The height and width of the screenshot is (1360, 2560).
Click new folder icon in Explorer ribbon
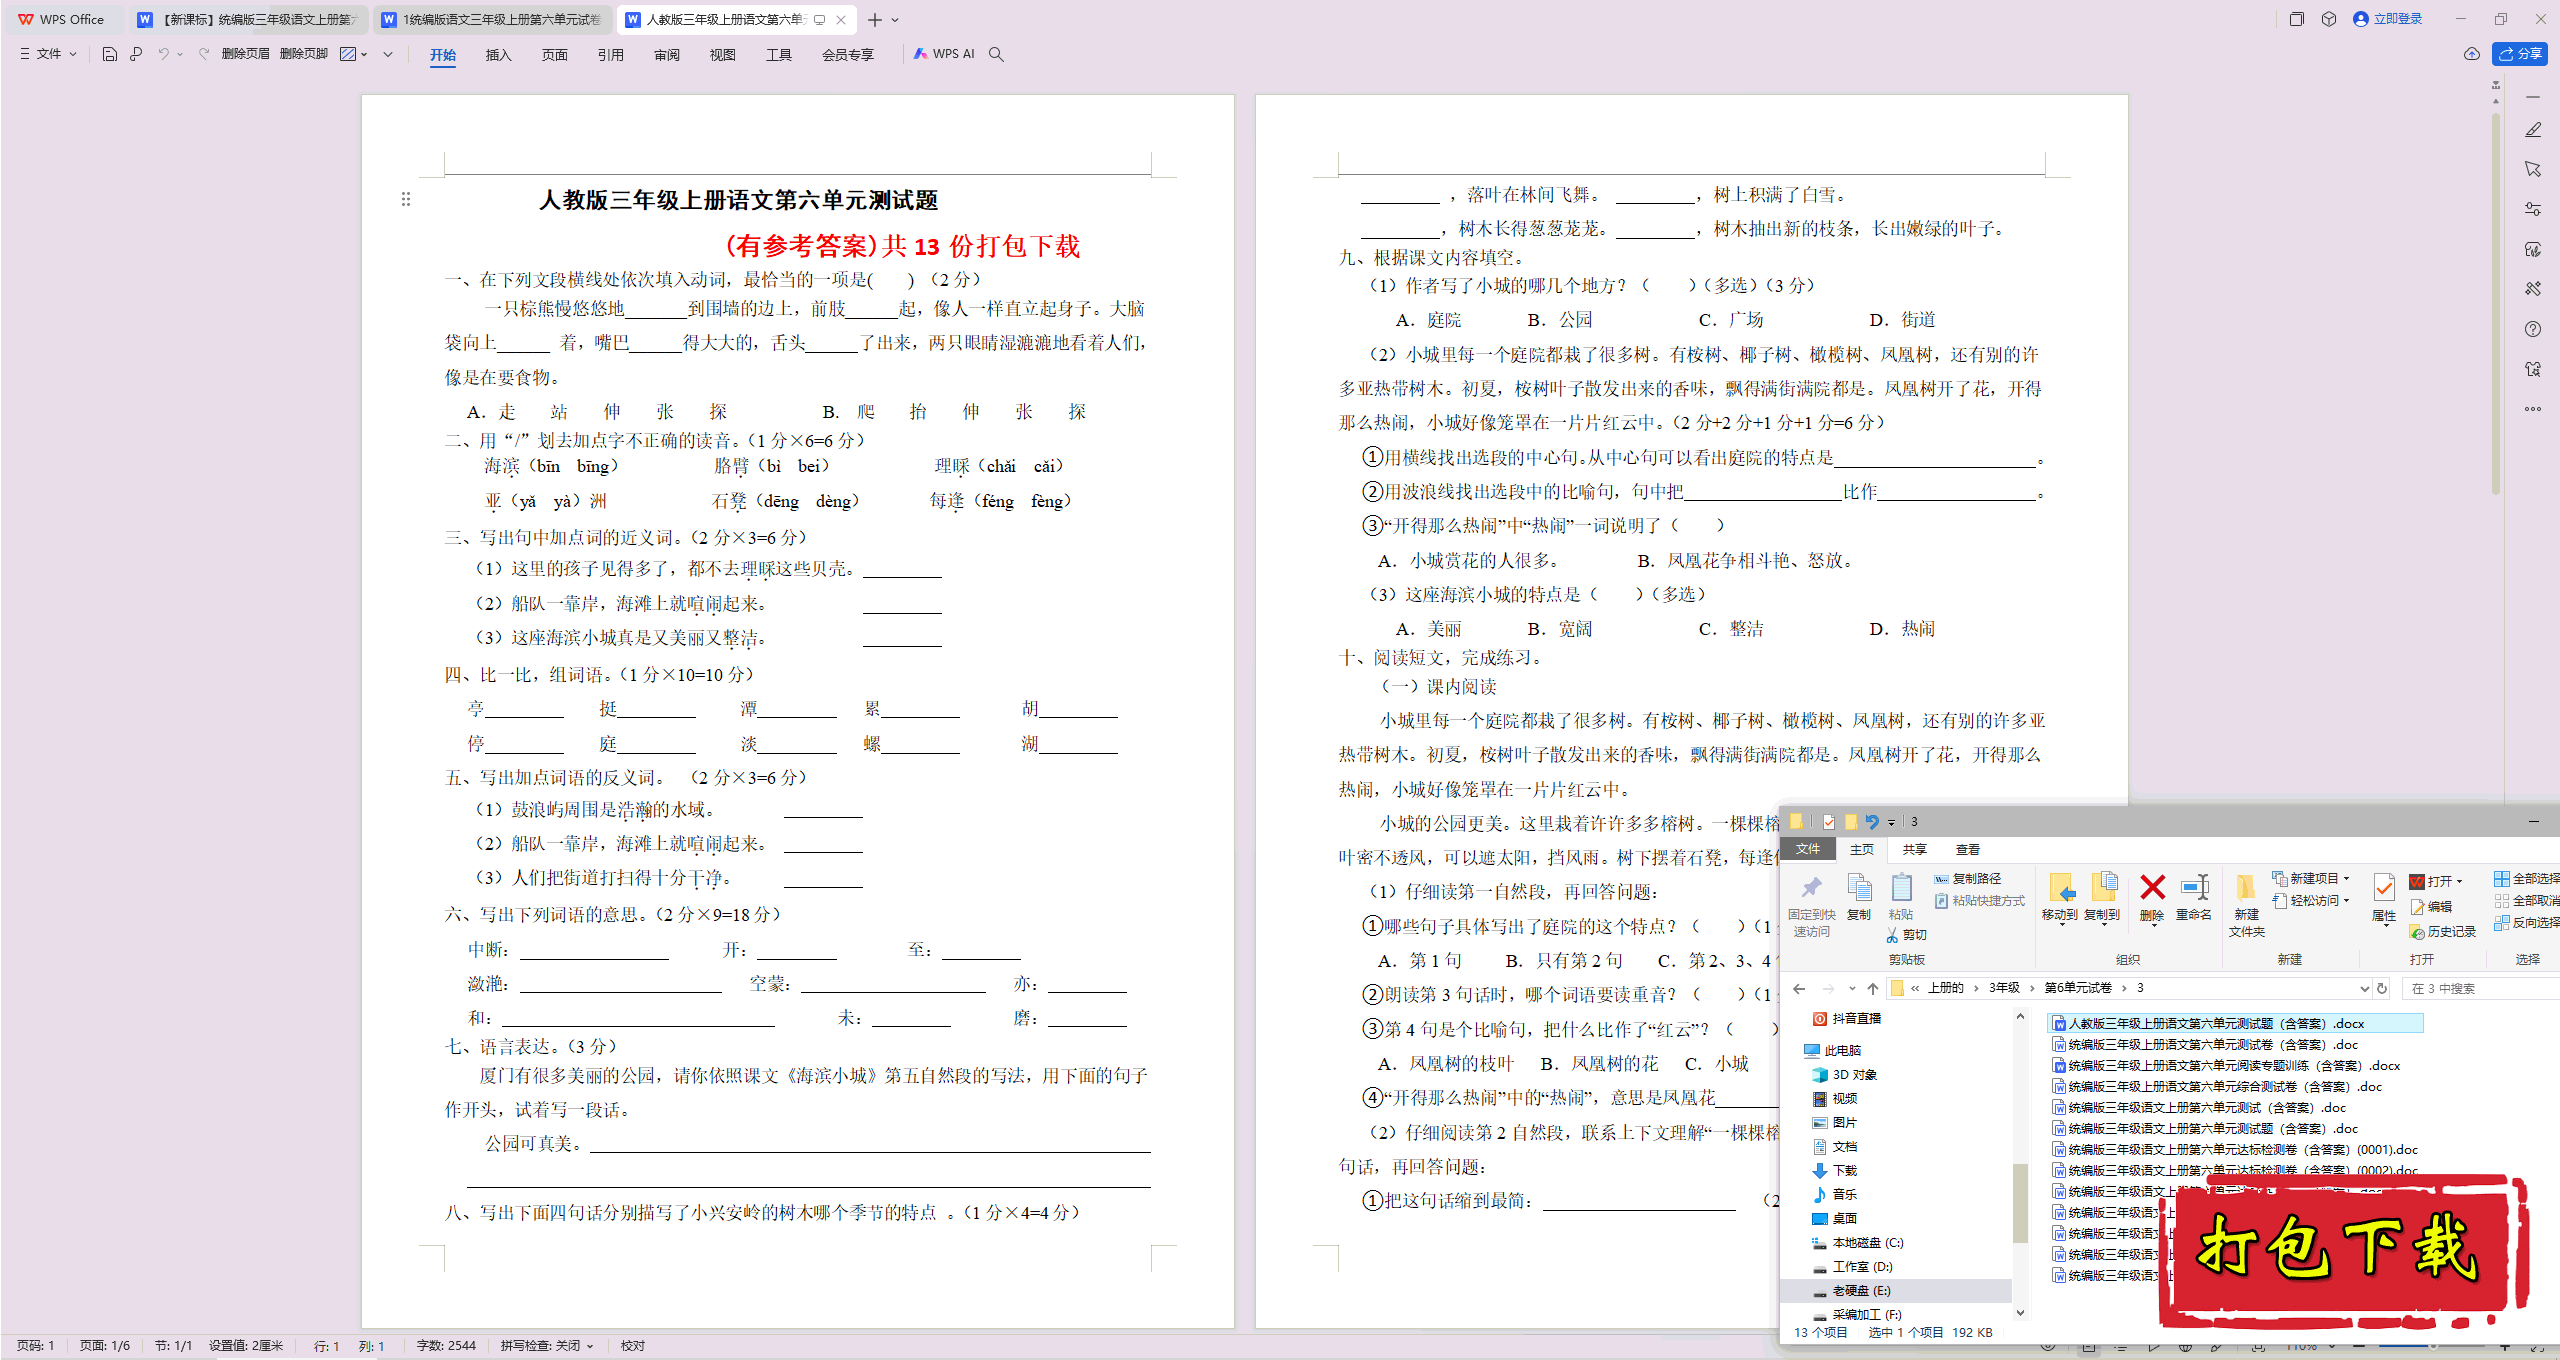2246,887
